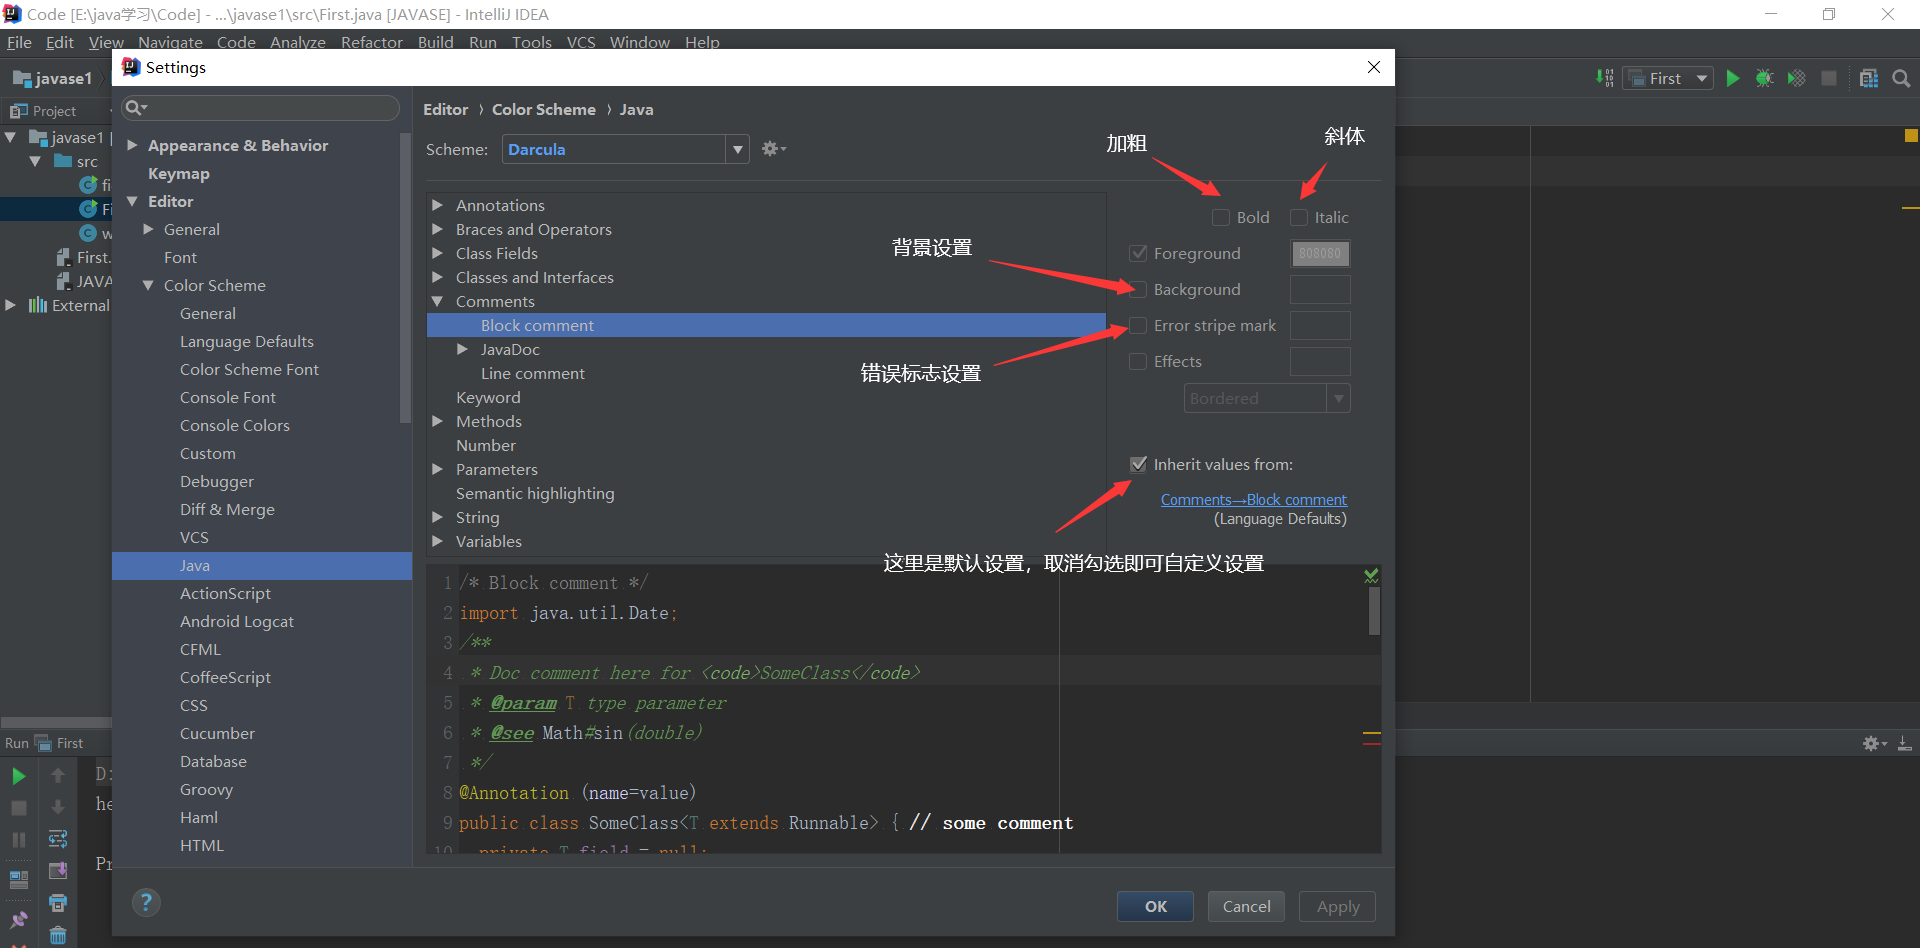
Task: Open the First run configuration dropdown
Action: 1668,78
